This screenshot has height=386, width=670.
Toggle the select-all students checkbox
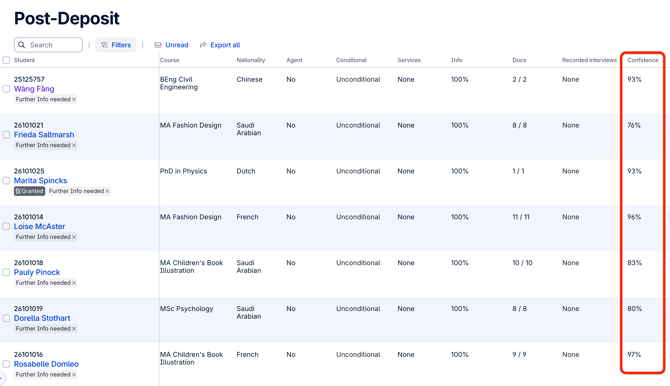(6, 60)
